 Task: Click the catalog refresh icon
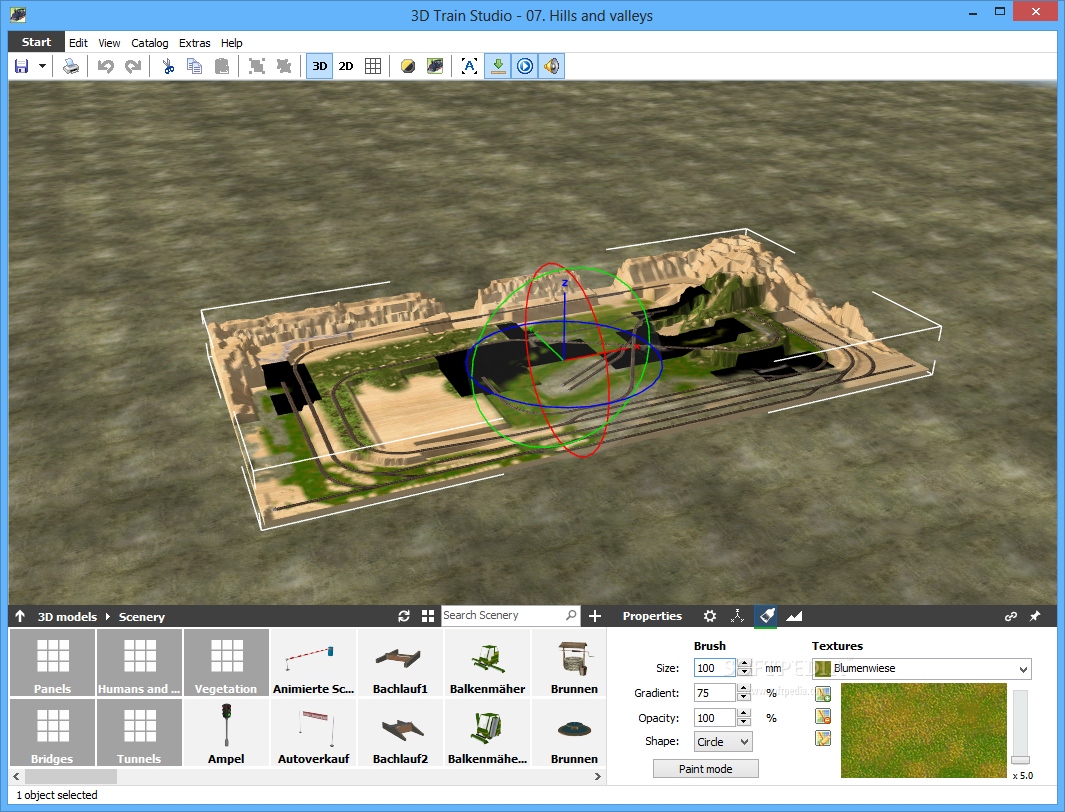(x=404, y=616)
